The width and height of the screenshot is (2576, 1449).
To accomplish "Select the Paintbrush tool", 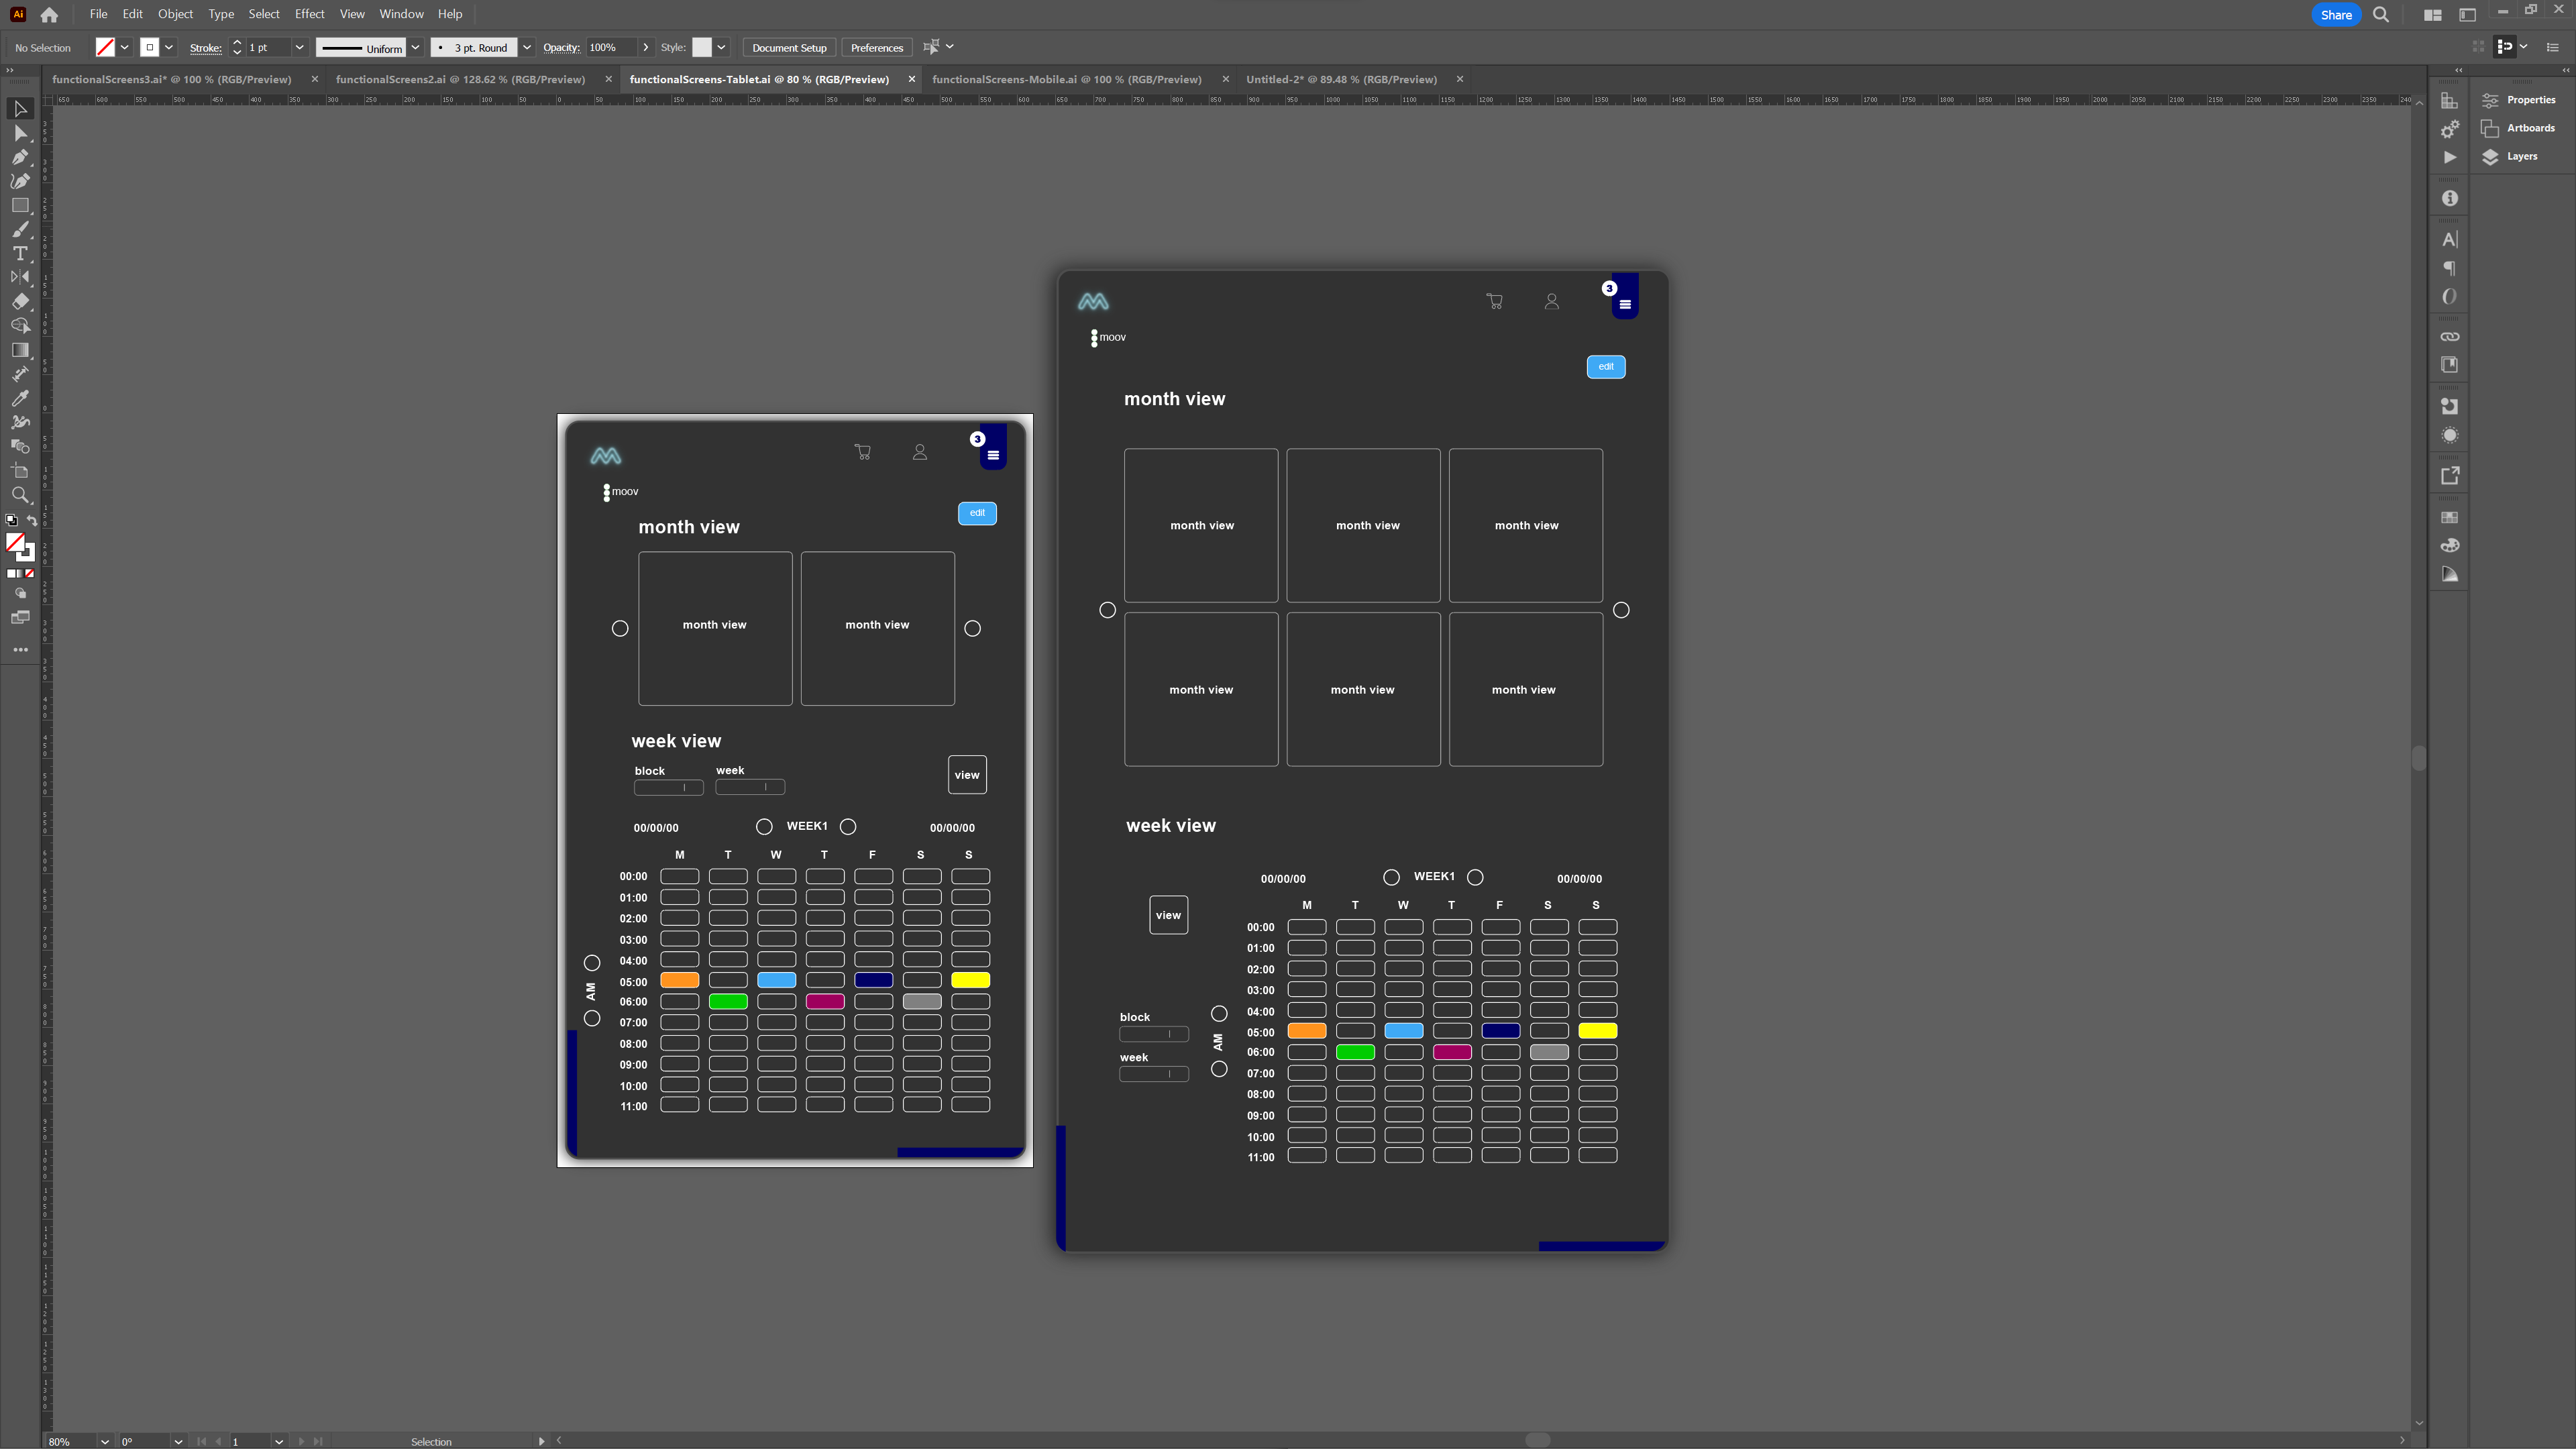I will click(x=20, y=229).
